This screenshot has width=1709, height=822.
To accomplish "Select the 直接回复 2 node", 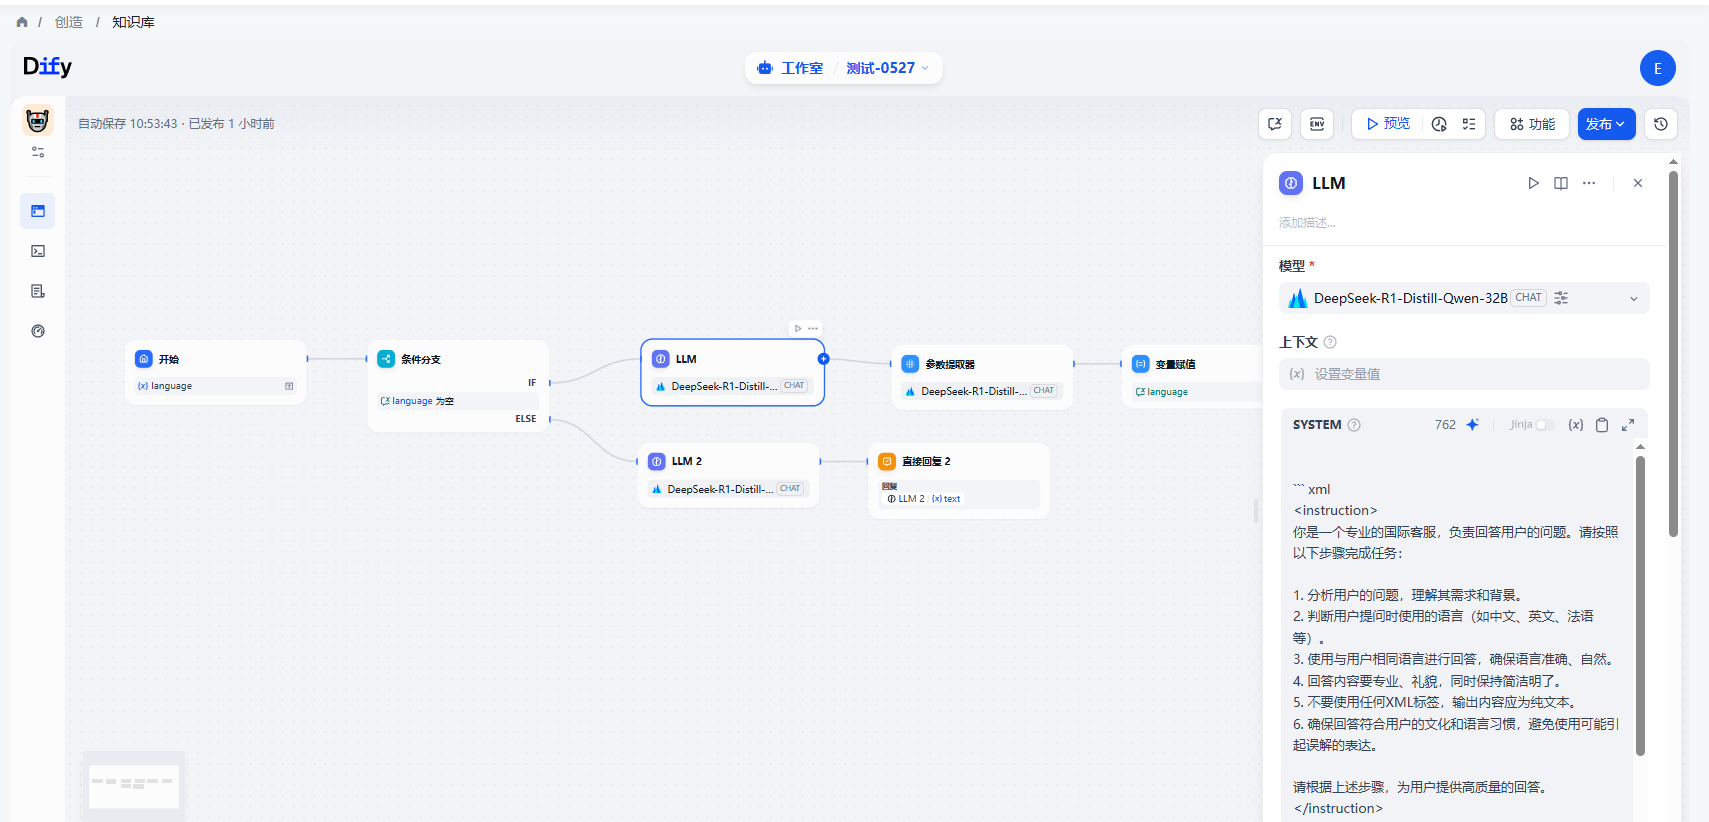I will pyautogui.click(x=959, y=481).
